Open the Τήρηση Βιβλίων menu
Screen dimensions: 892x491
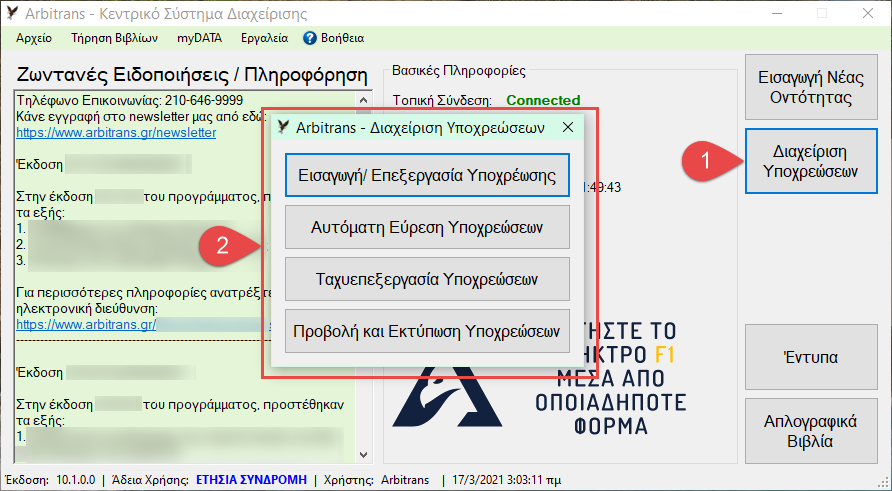pyautogui.click(x=114, y=38)
